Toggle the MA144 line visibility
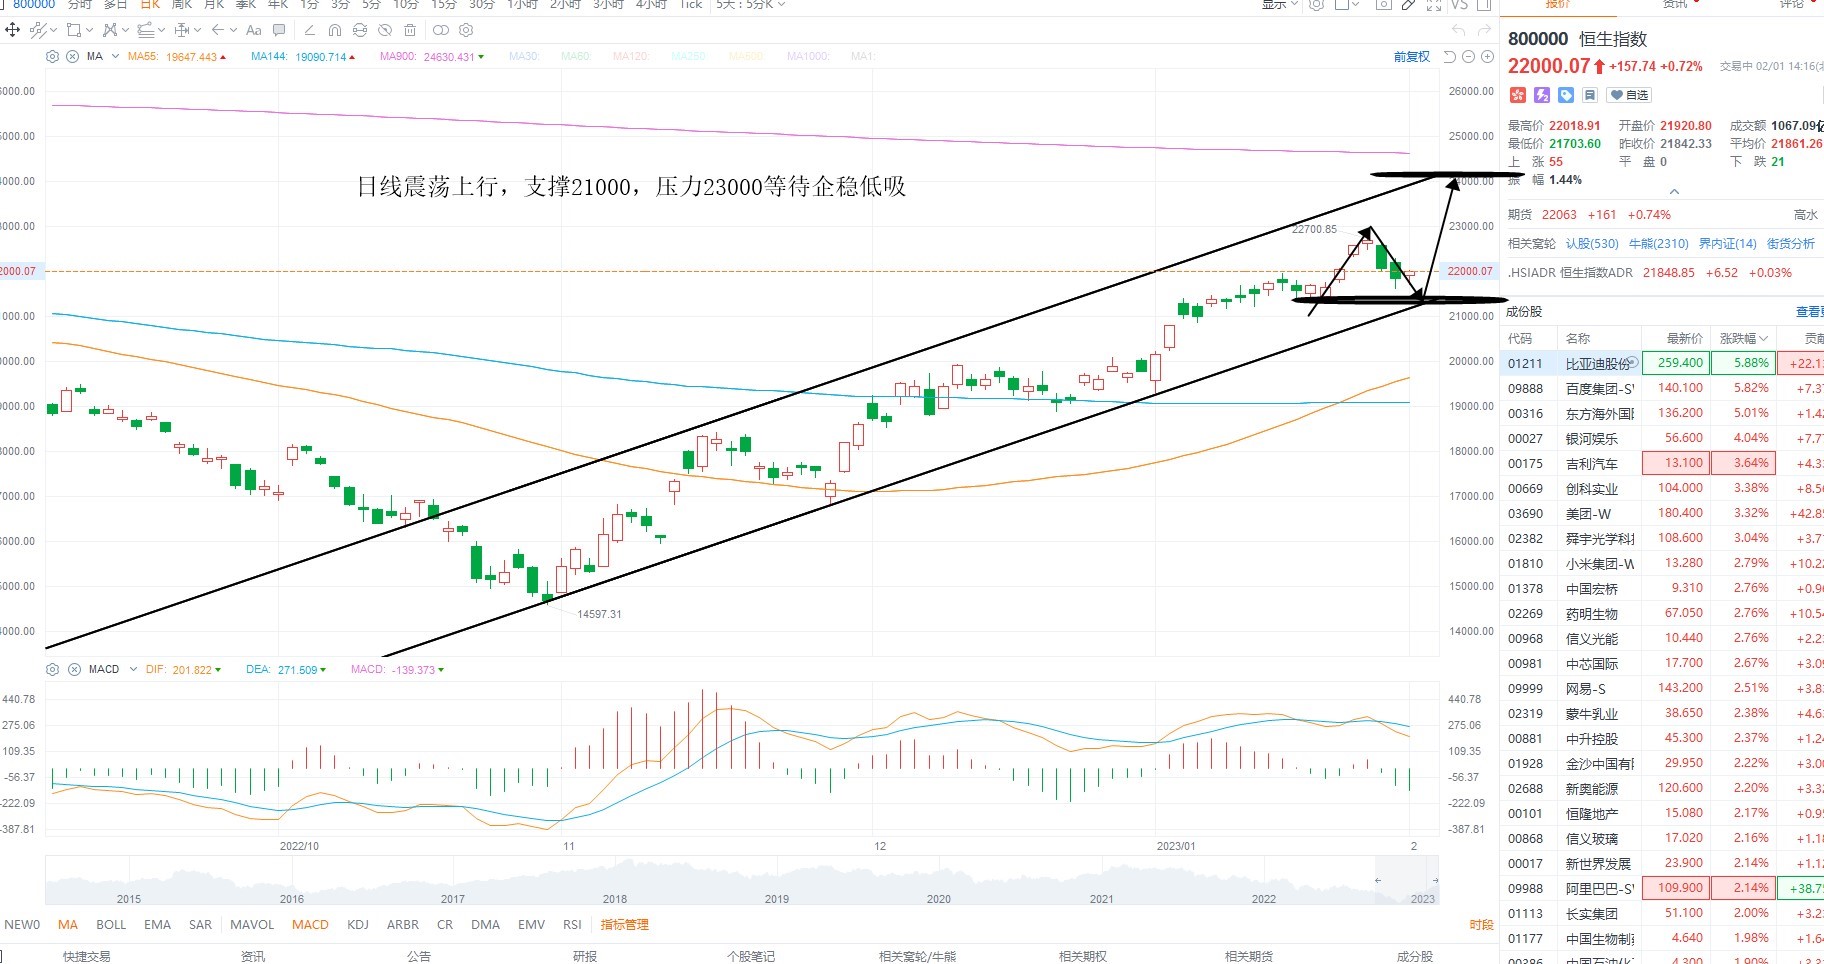The image size is (1824, 964). pyautogui.click(x=303, y=57)
